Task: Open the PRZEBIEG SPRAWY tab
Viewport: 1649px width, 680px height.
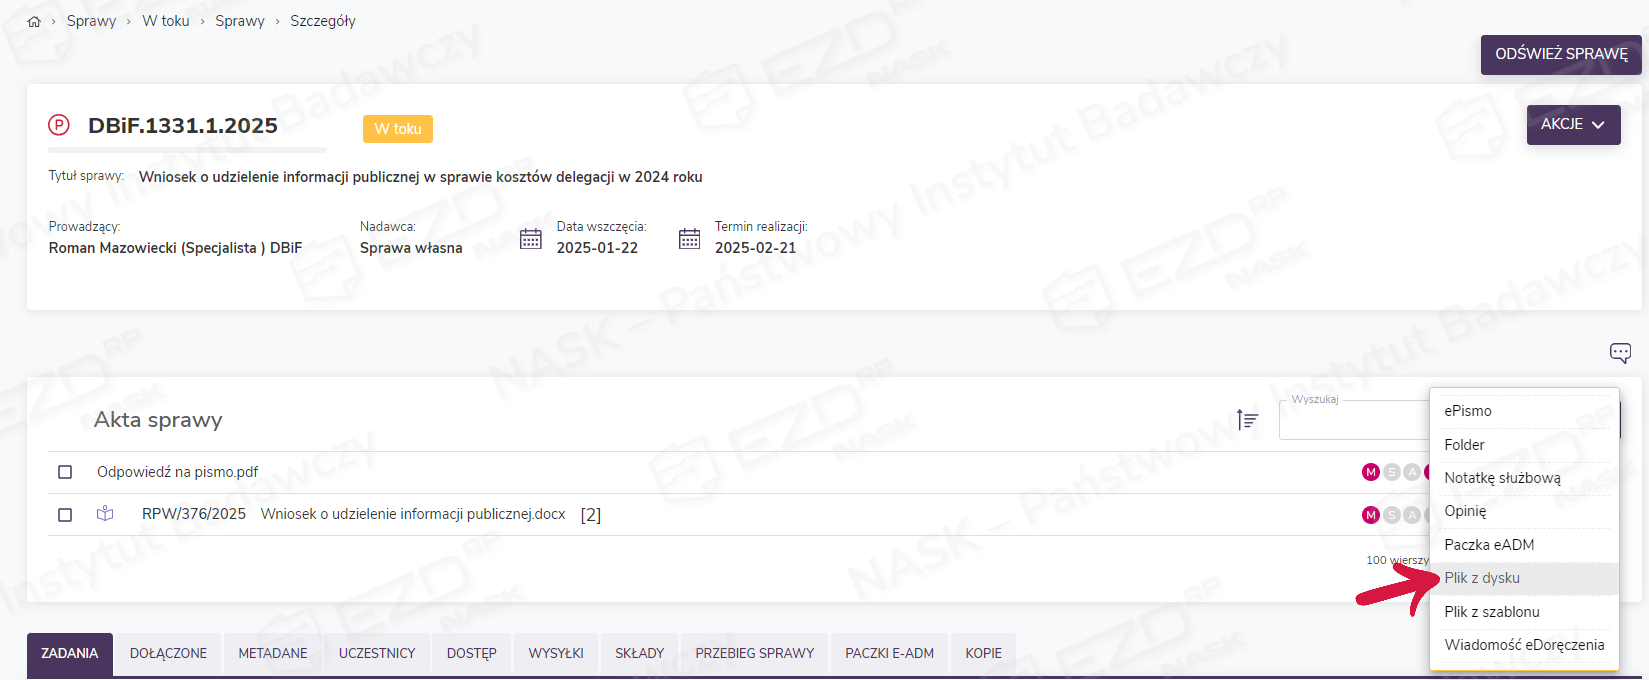Action: pyautogui.click(x=755, y=654)
